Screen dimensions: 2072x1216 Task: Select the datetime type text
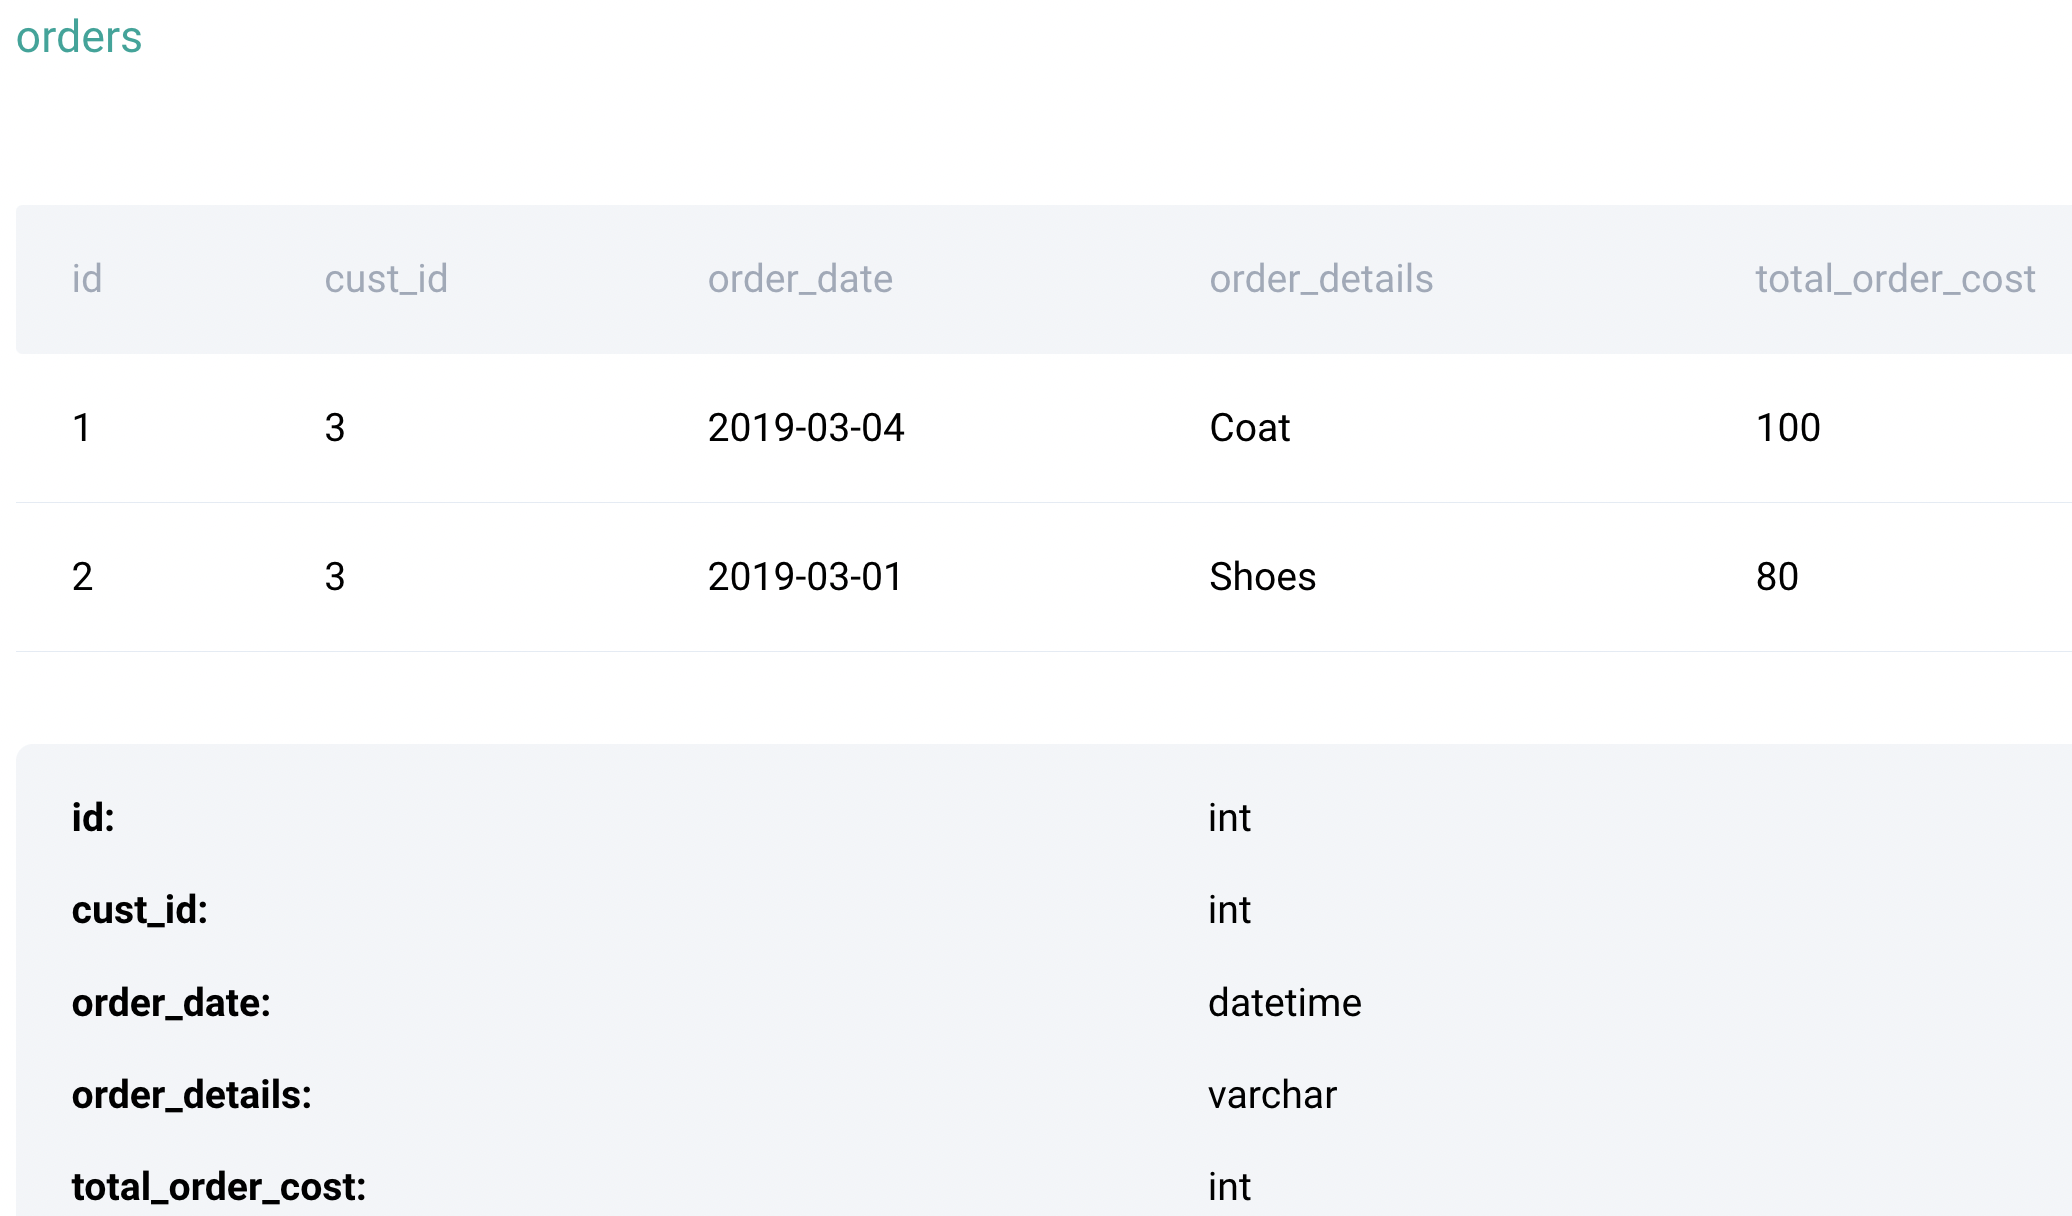[x=1285, y=1003]
